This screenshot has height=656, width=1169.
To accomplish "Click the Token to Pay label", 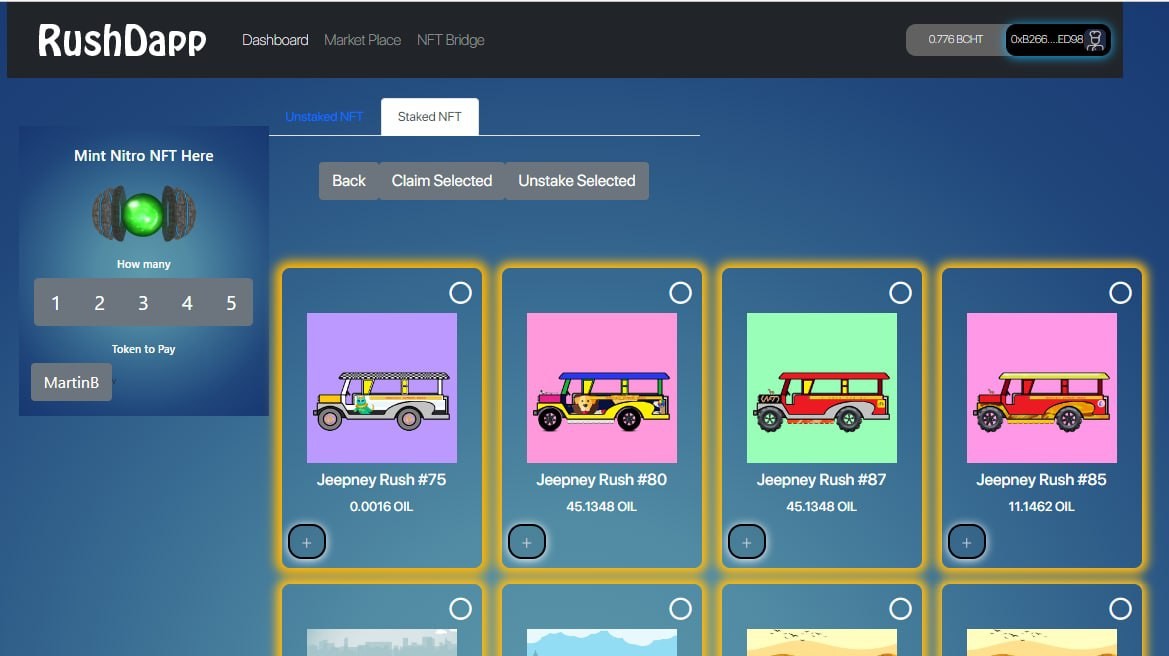I will click(x=144, y=349).
